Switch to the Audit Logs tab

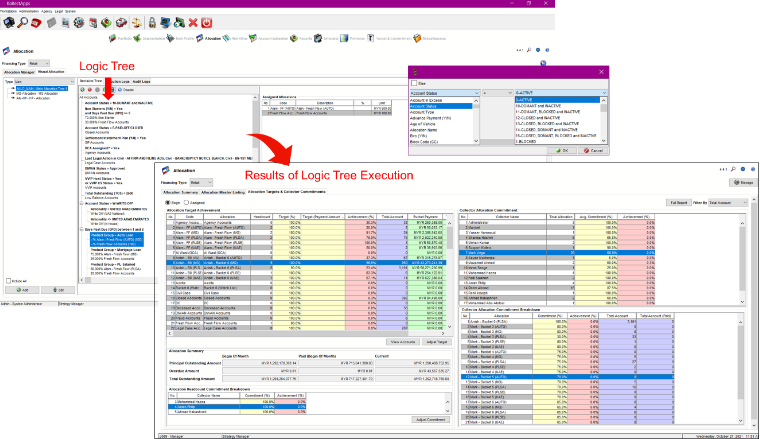[x=142, y=81]
